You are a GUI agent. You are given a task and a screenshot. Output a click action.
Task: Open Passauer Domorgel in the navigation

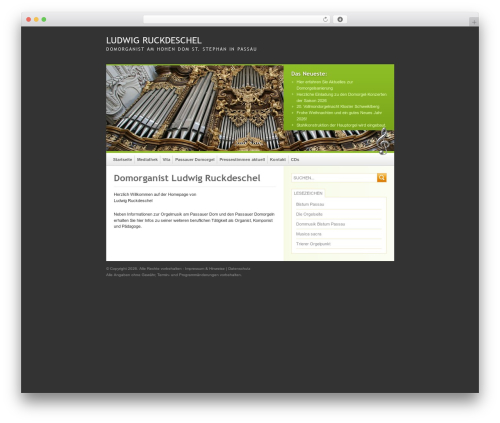point(195,160)
